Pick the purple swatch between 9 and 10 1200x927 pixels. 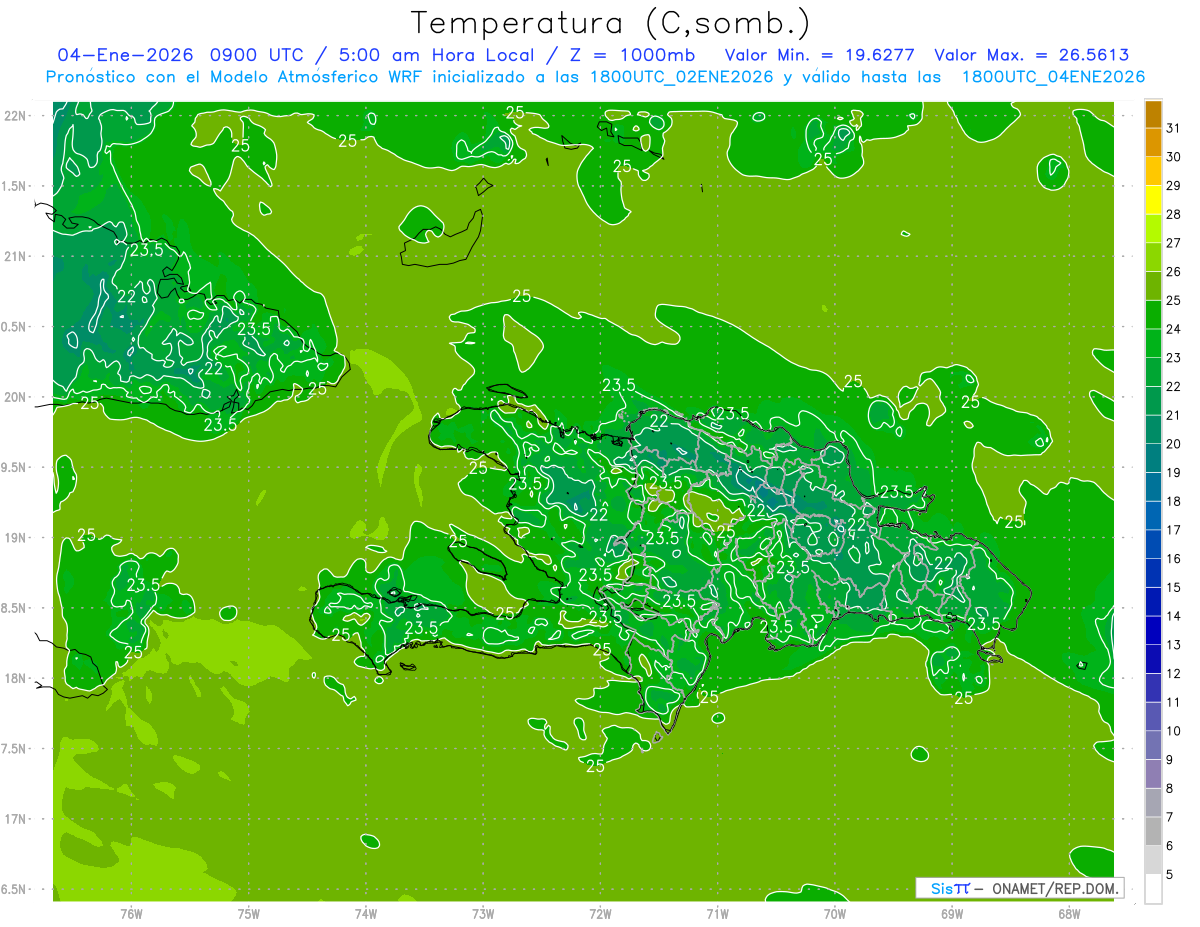click(x=1153, y=745)
